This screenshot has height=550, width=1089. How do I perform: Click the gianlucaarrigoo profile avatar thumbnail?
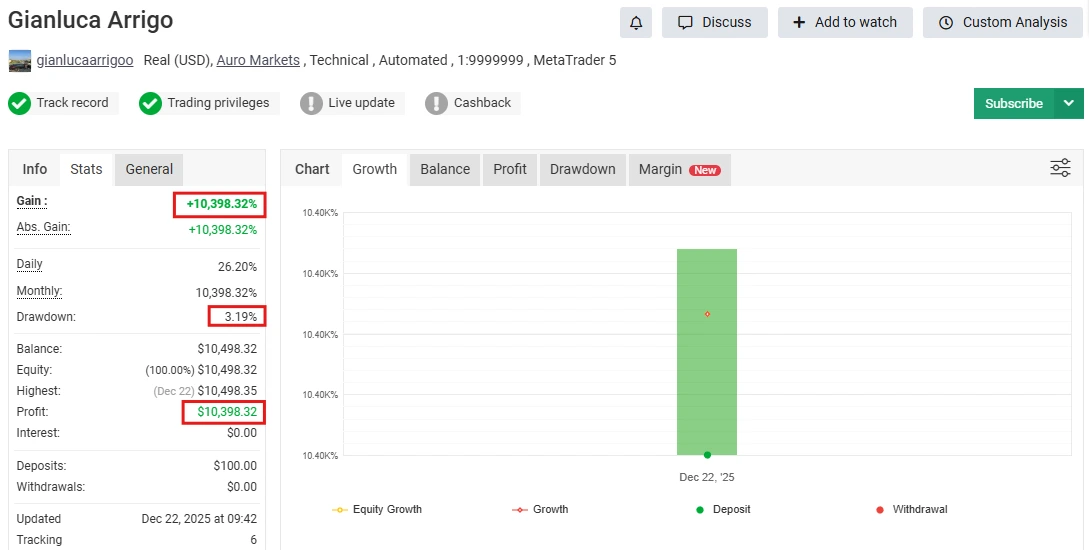tap(20, 61)
